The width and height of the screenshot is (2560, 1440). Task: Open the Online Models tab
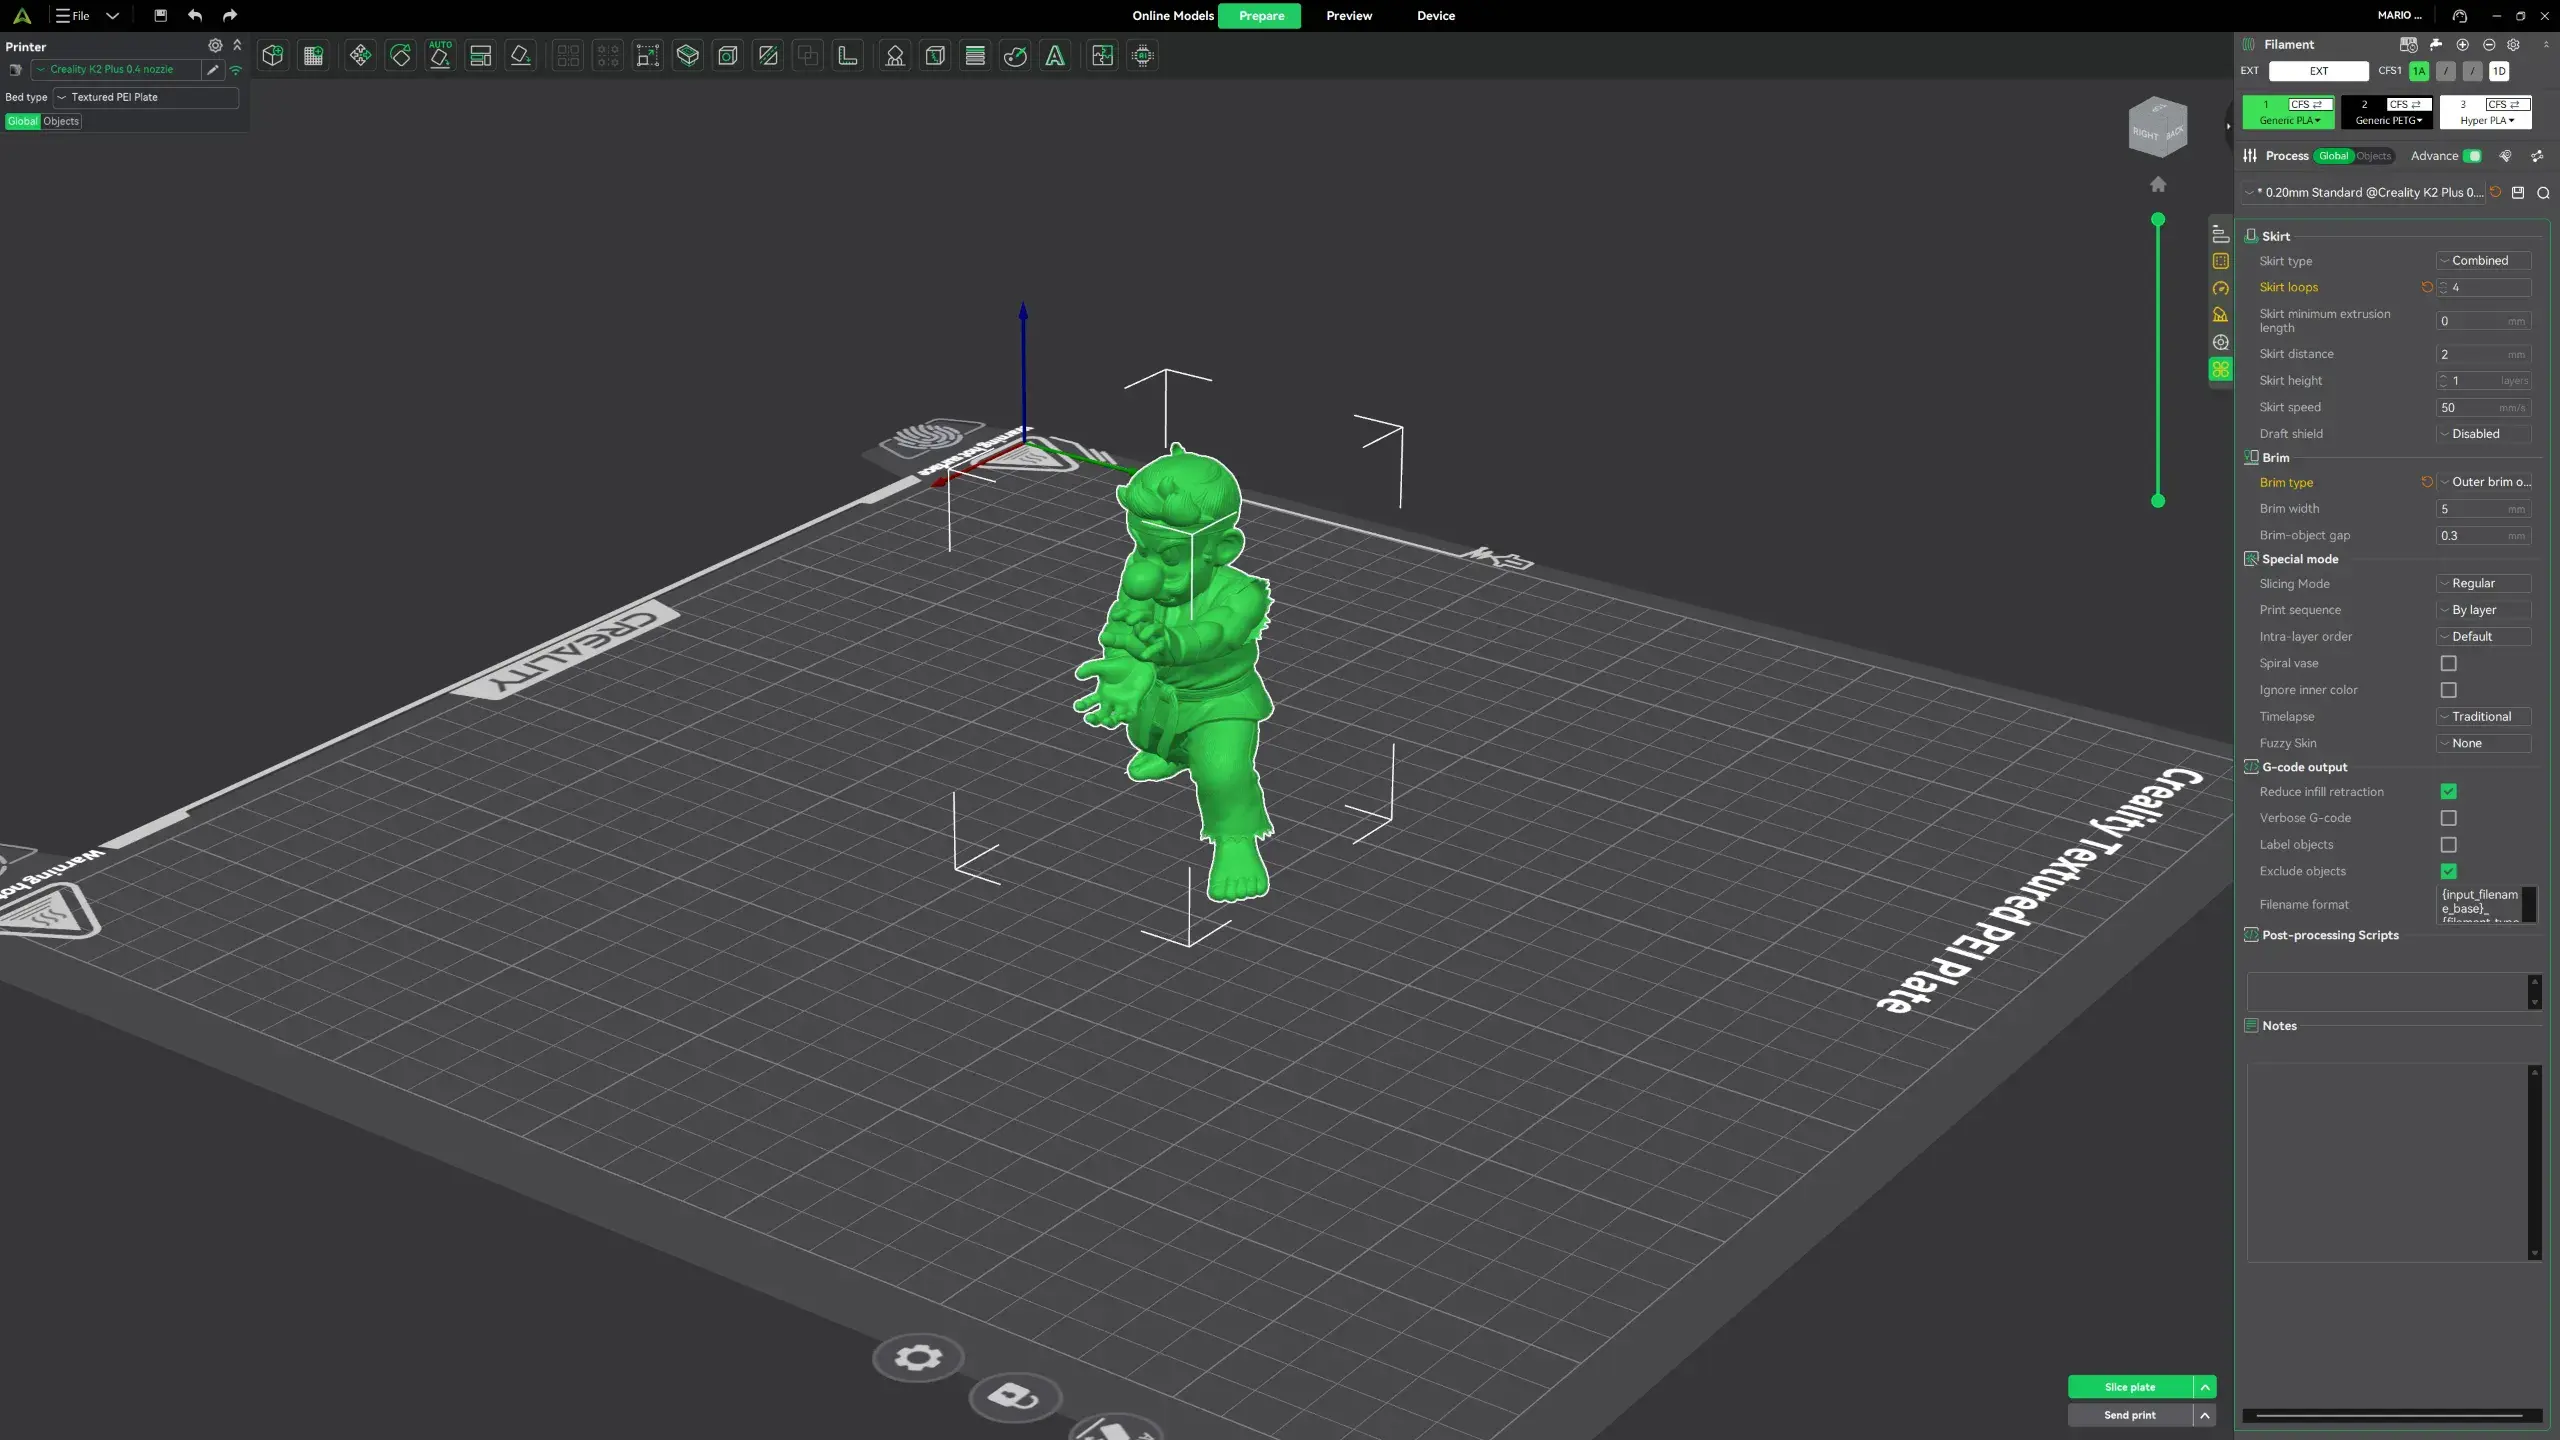(1172, 15)
